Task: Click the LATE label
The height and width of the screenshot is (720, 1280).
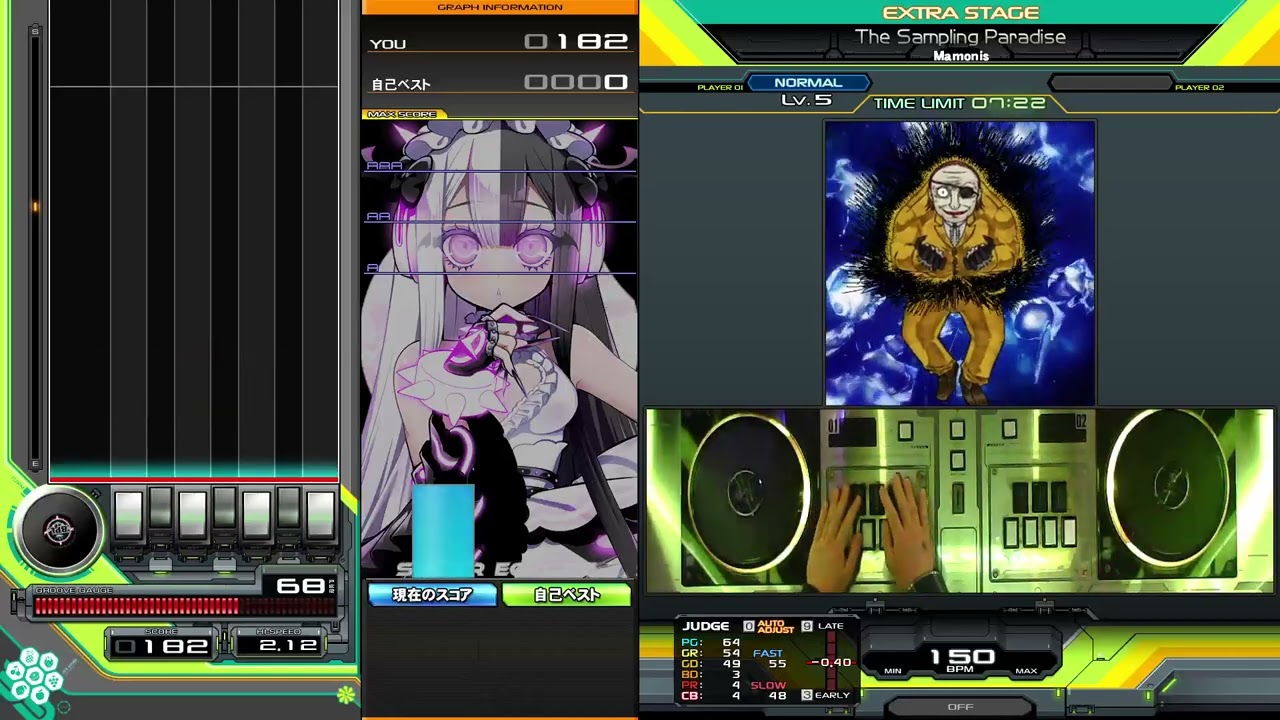Action: point(831,626)
